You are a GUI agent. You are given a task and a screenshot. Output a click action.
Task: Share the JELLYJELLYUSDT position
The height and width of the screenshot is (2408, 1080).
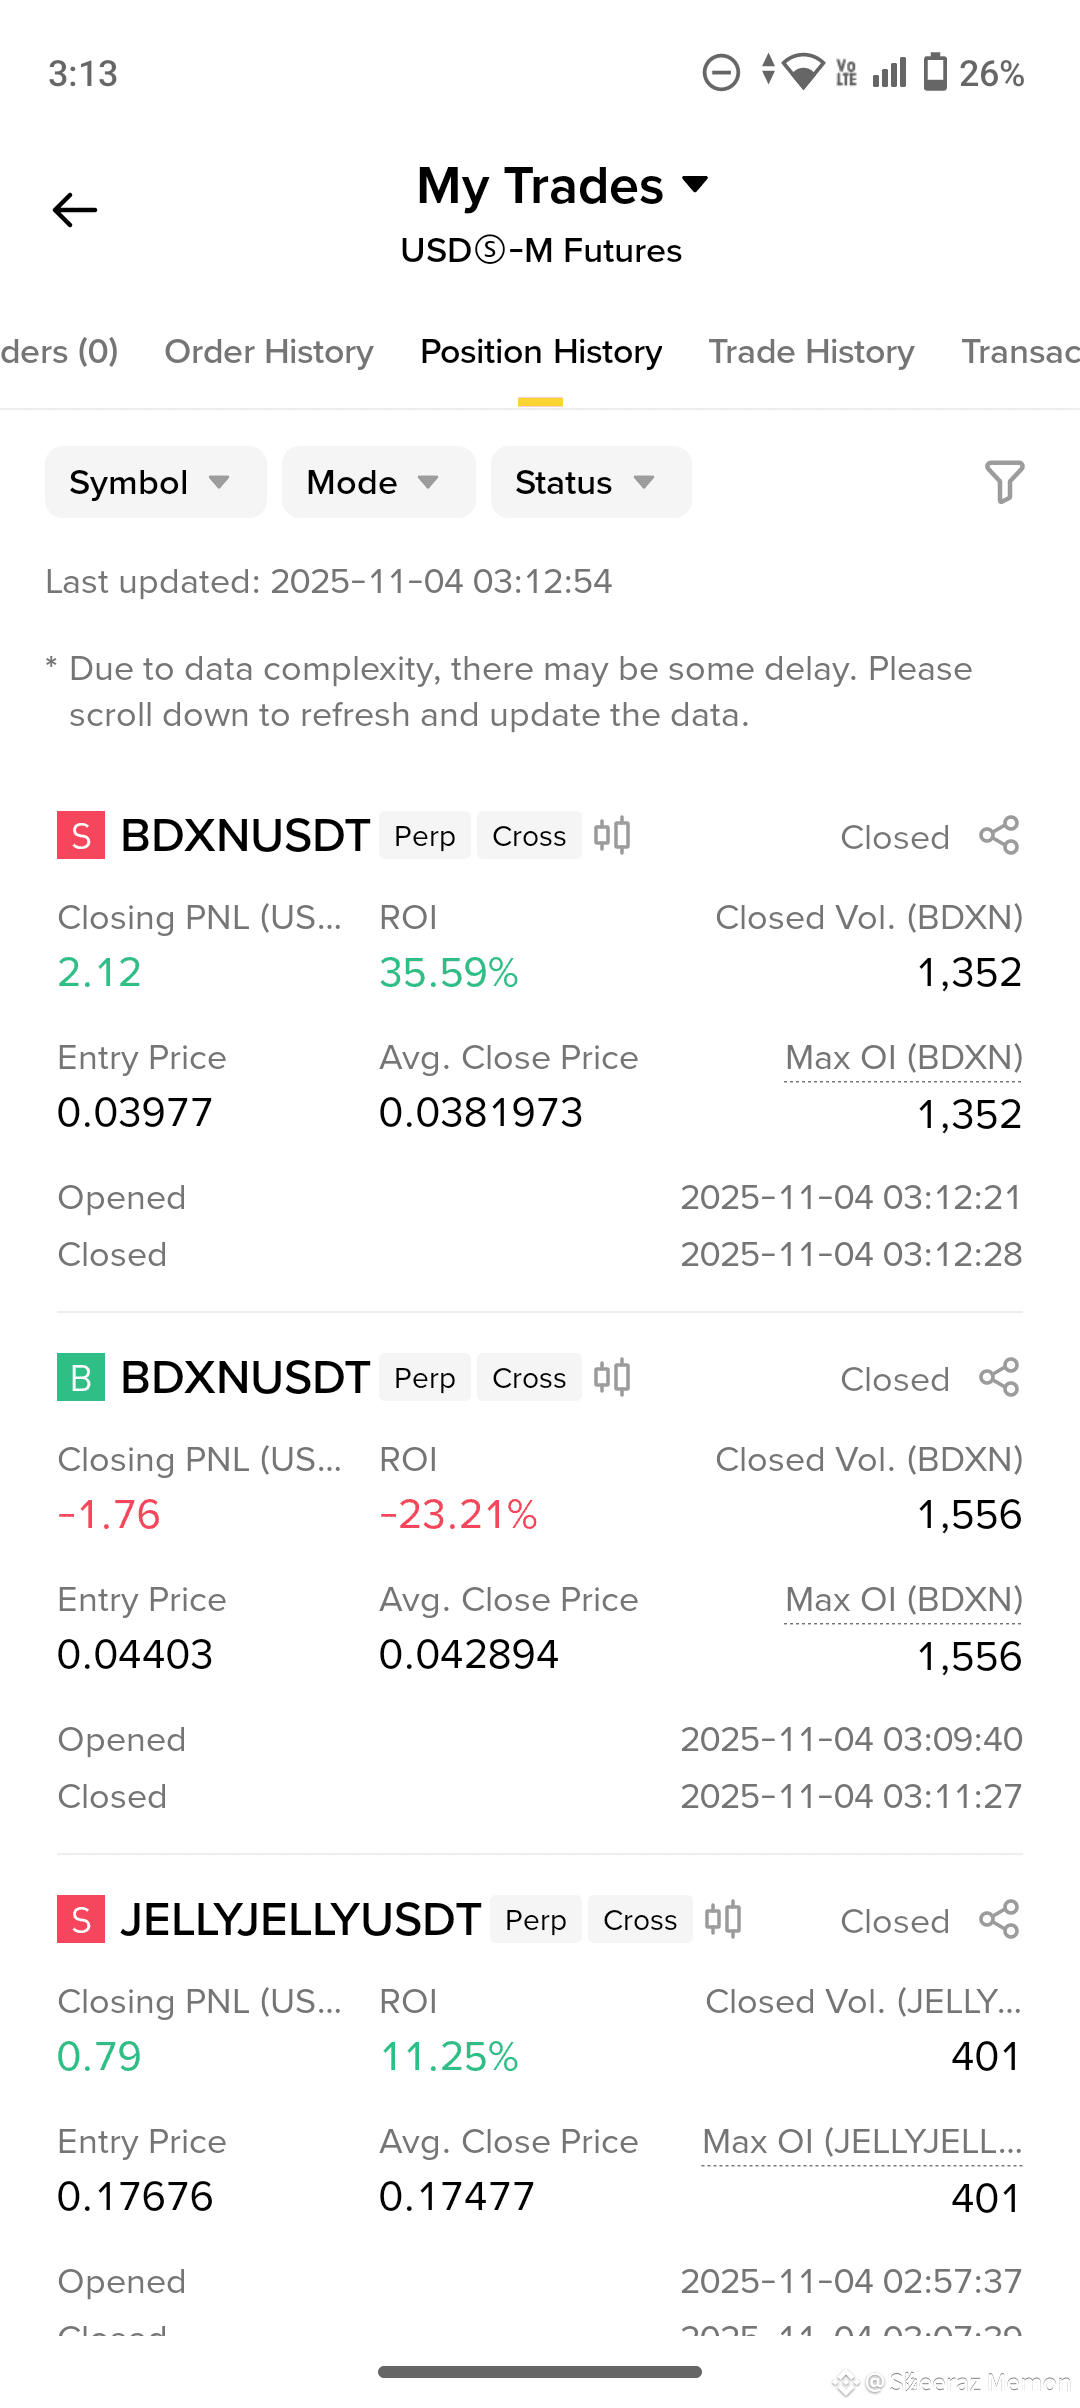click(x=999, y=1920)
